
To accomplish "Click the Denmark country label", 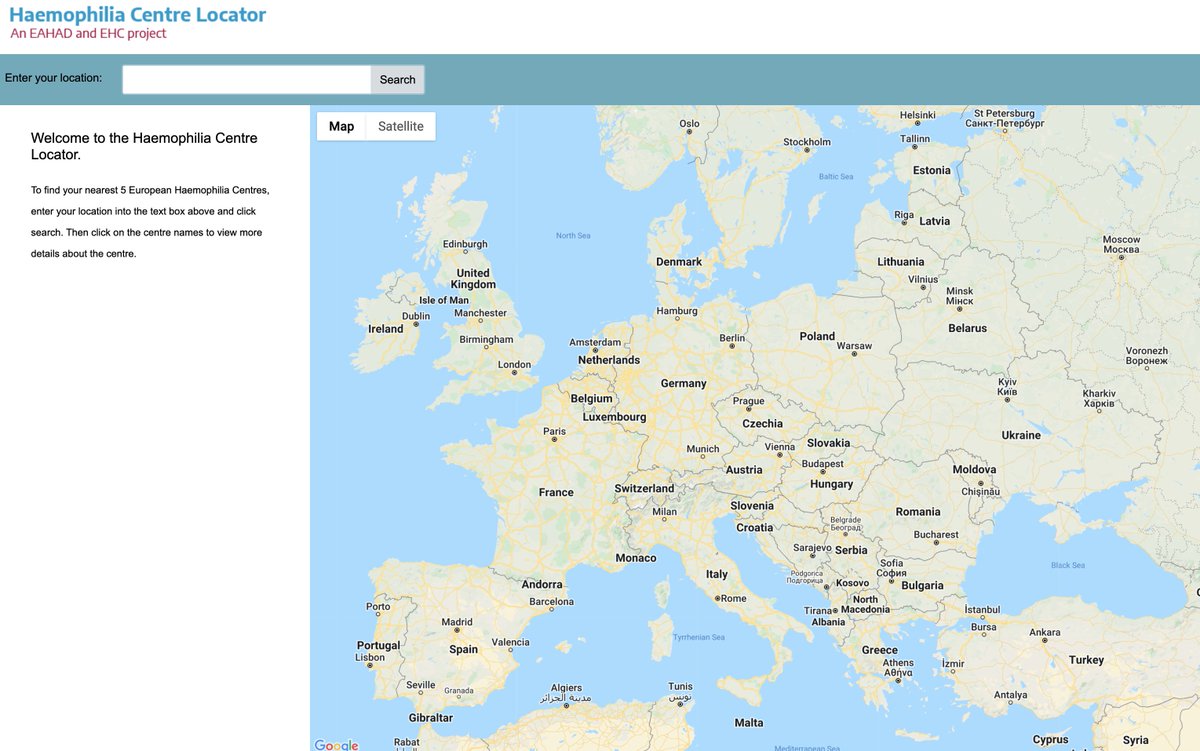I will click(x=679, y=262).
